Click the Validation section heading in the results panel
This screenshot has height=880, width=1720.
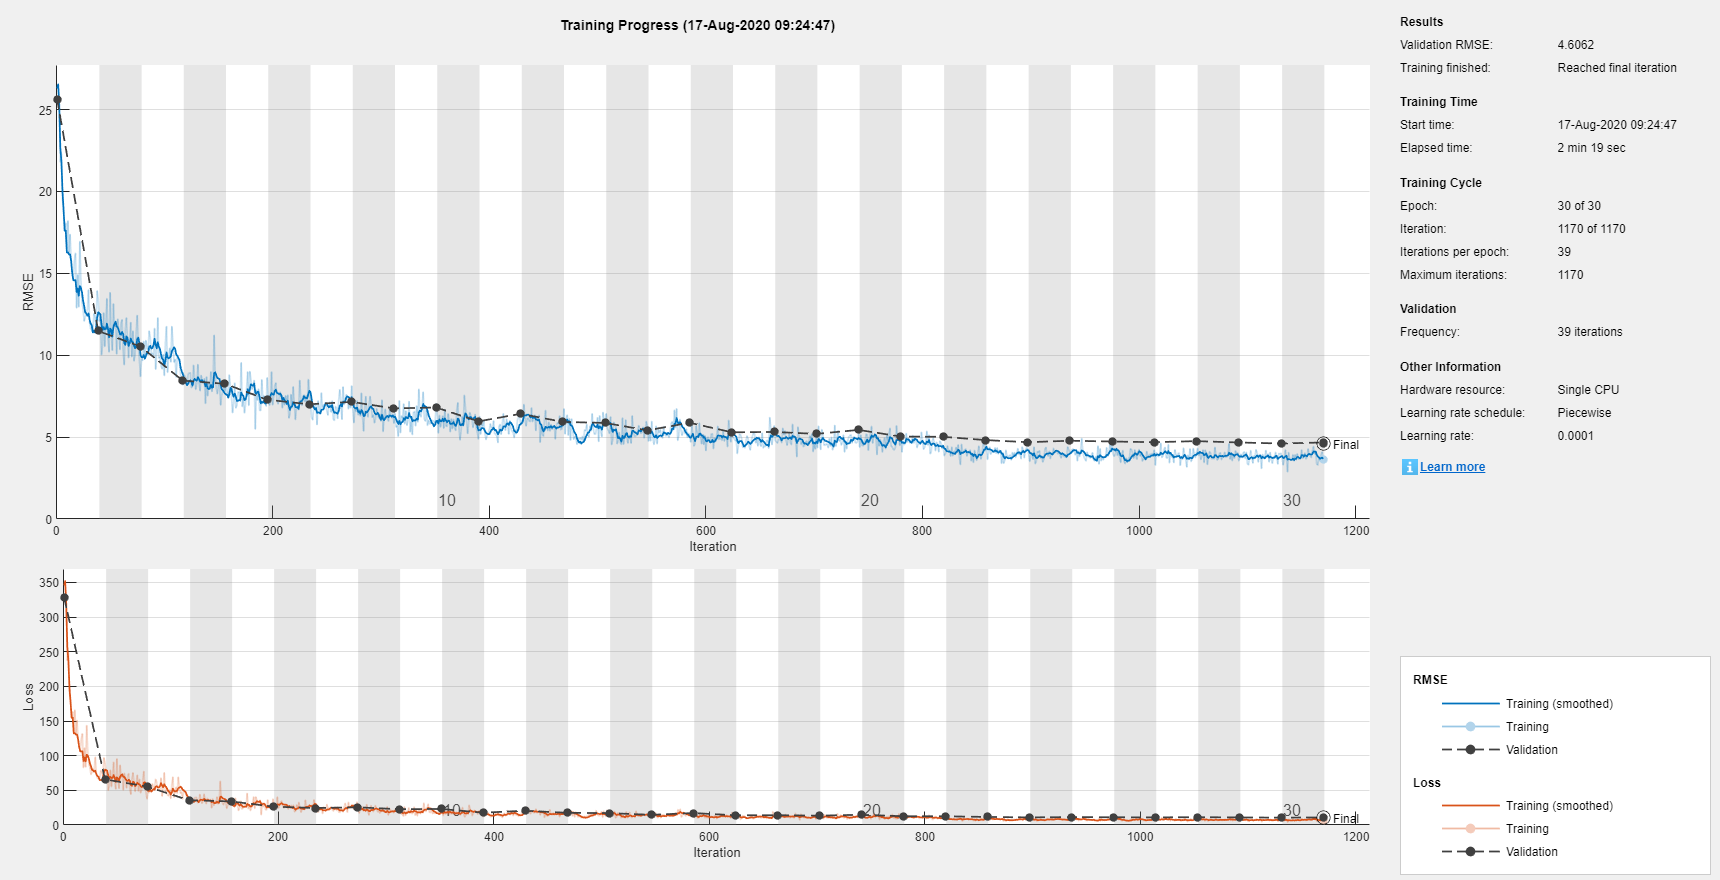click(1428, 309)
